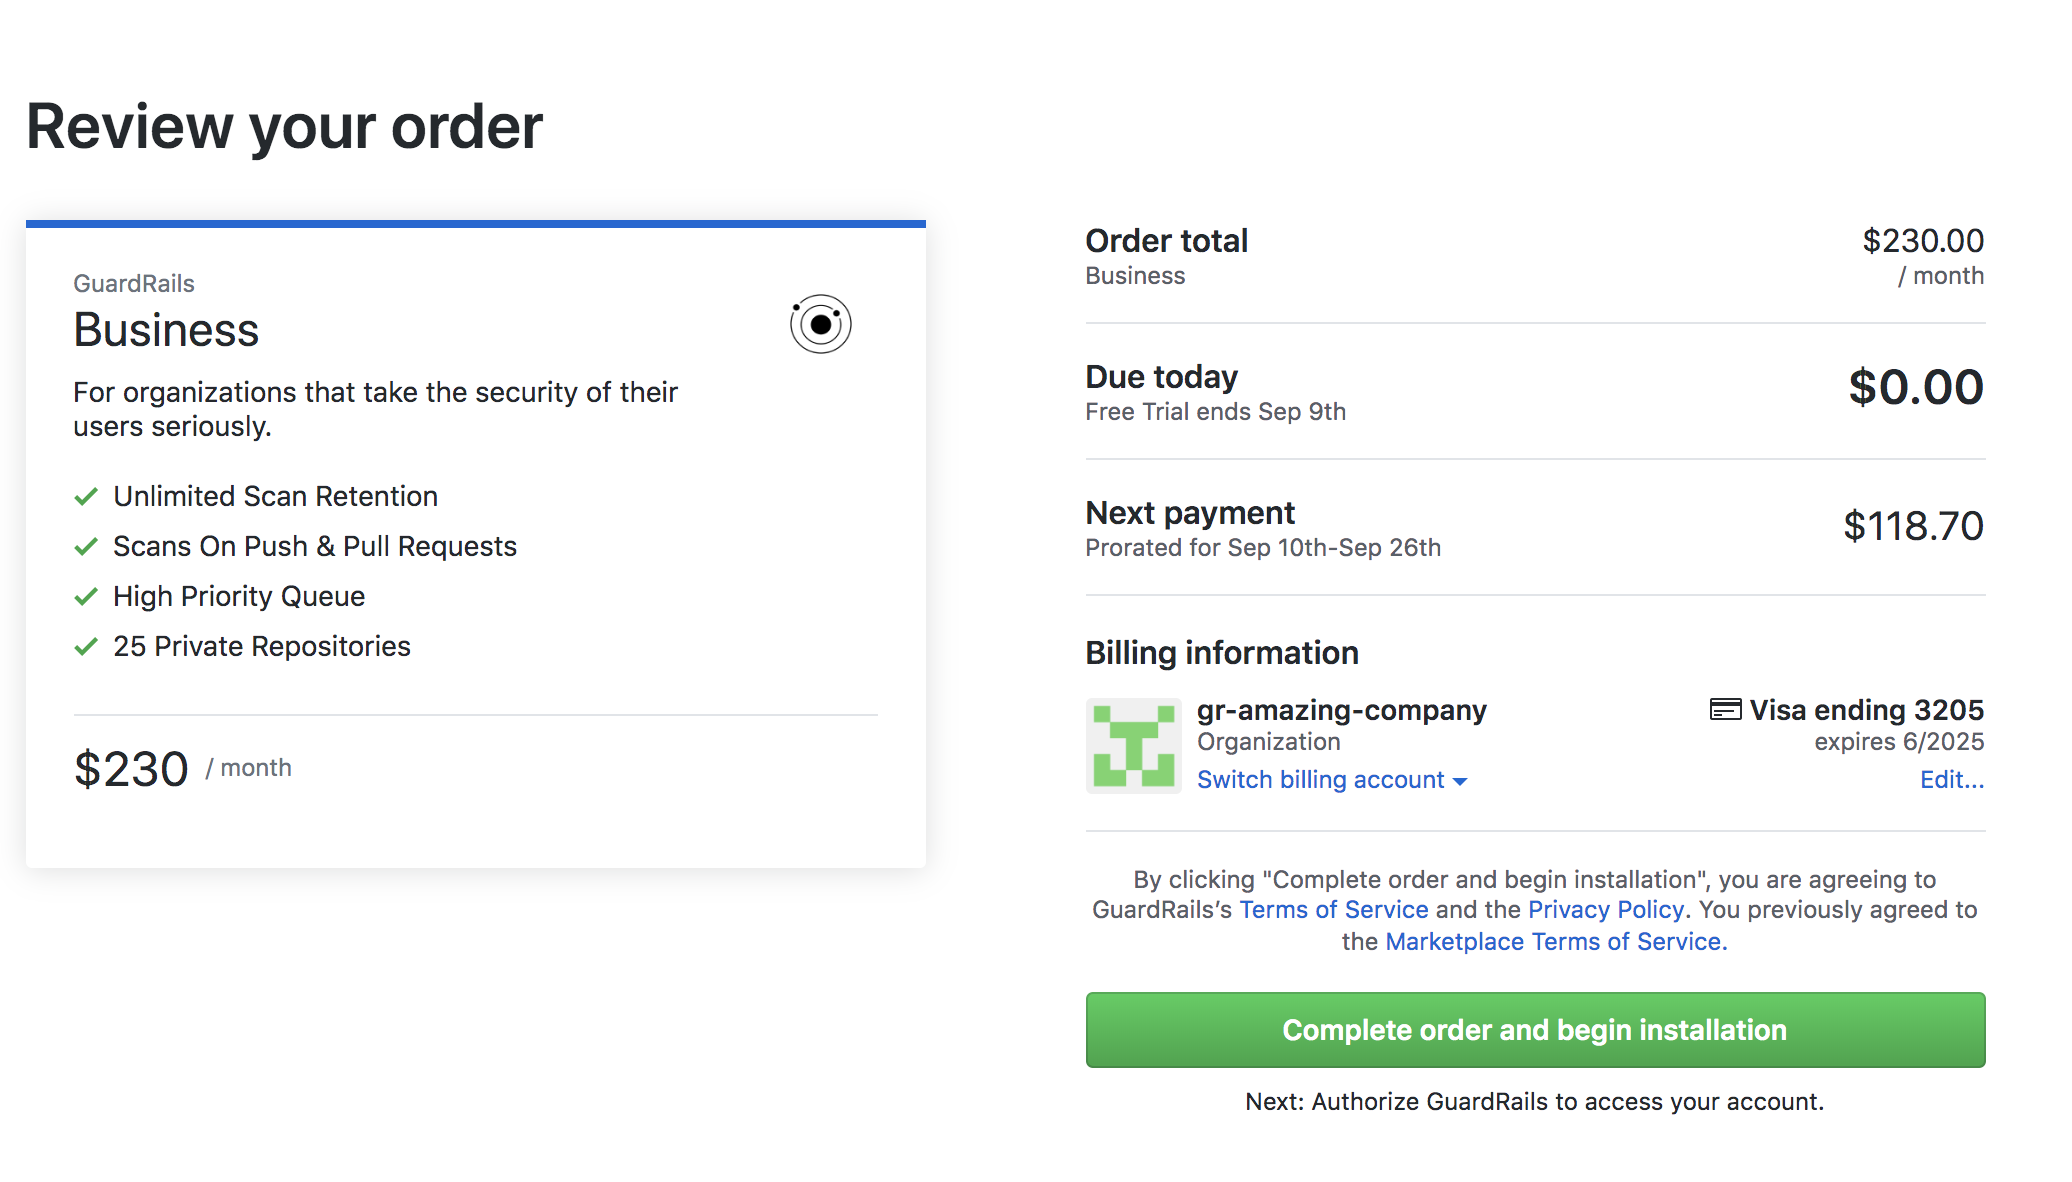This screenshot has width=2072, height=1182.
Task: Click the gr-amazing-company organization name
Action: pyautogui.click(x=1341, y=710)
